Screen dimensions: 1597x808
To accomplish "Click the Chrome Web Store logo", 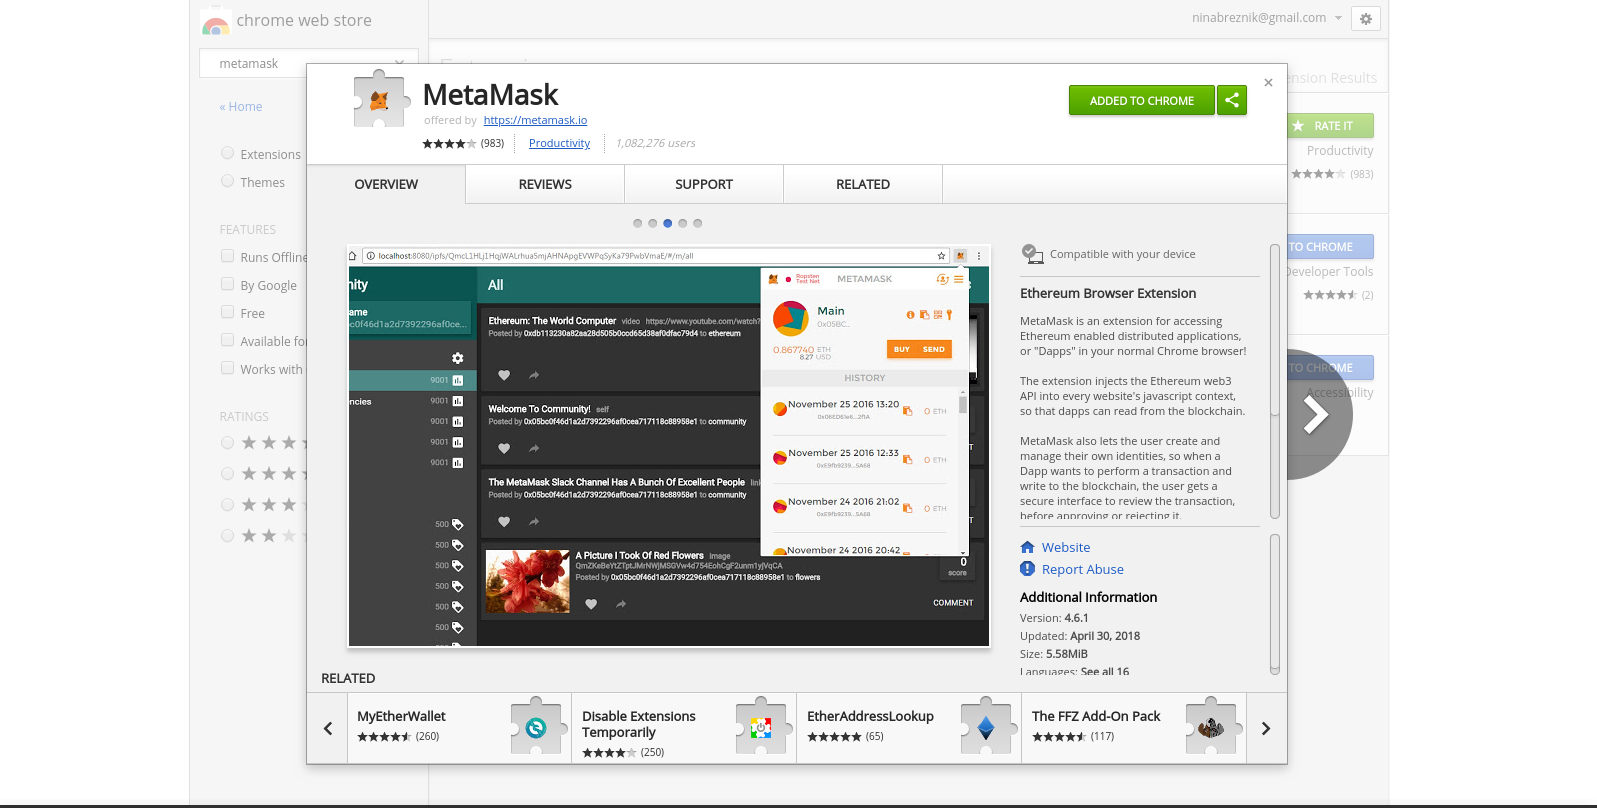I will (215, 22).
